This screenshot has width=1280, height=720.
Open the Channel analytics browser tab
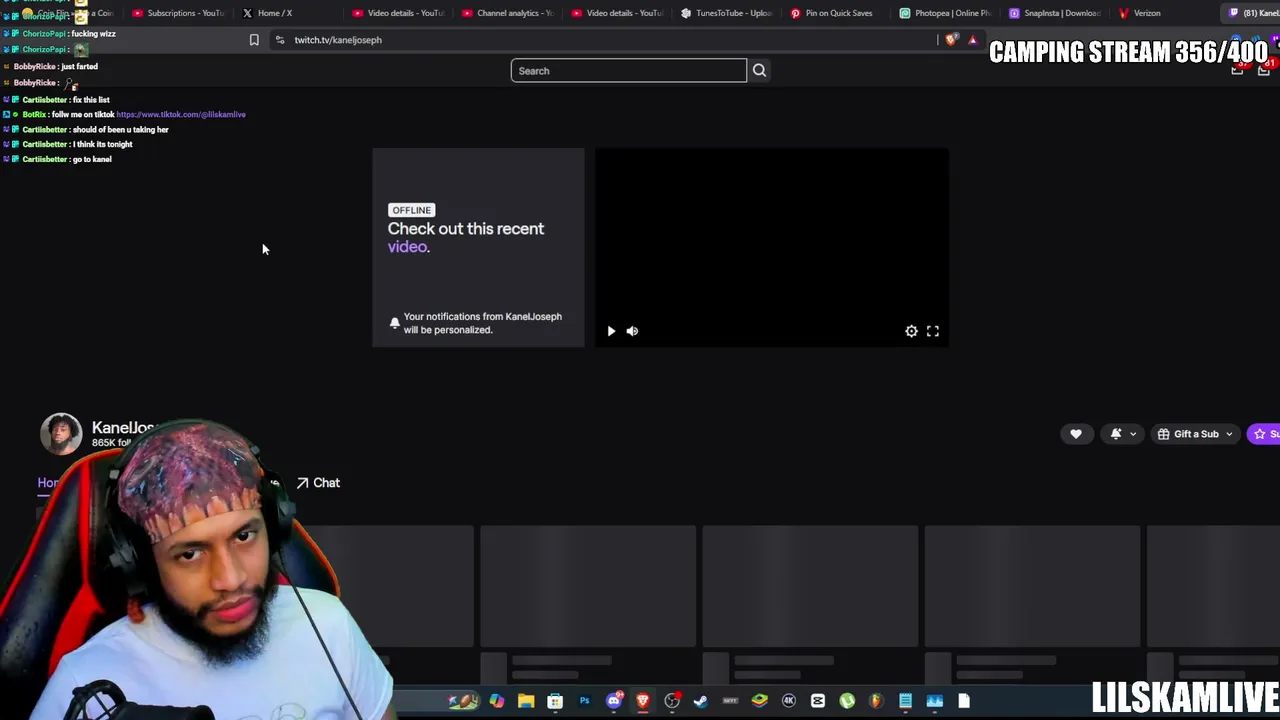click(508, 13)
